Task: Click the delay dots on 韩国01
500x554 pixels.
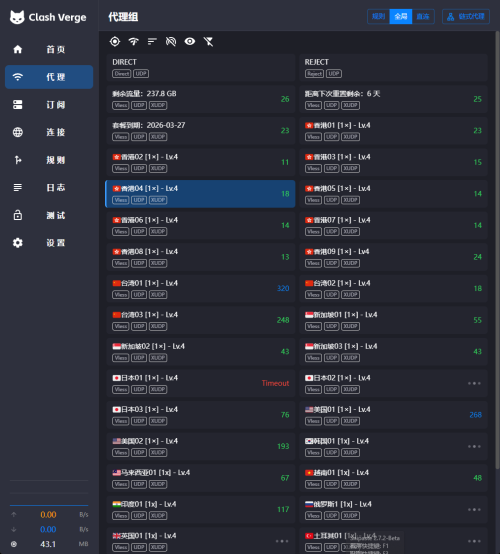Action: 474,447
